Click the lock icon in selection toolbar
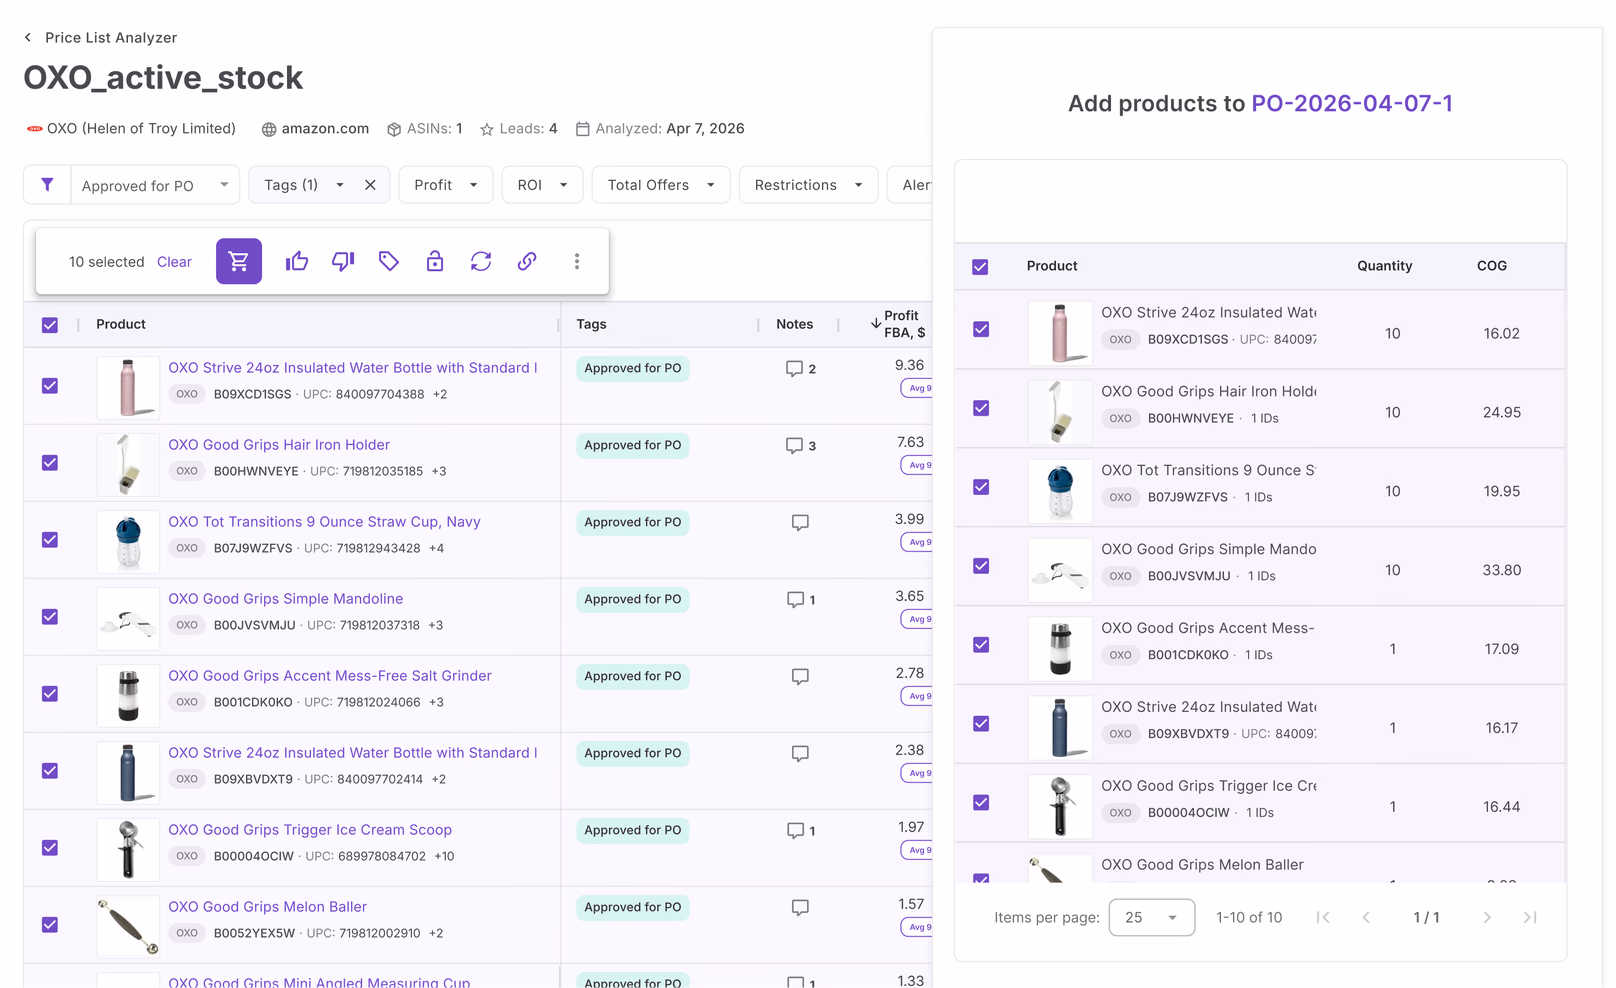The width and height of the screenshot is (1616, 988). [435, 261]
